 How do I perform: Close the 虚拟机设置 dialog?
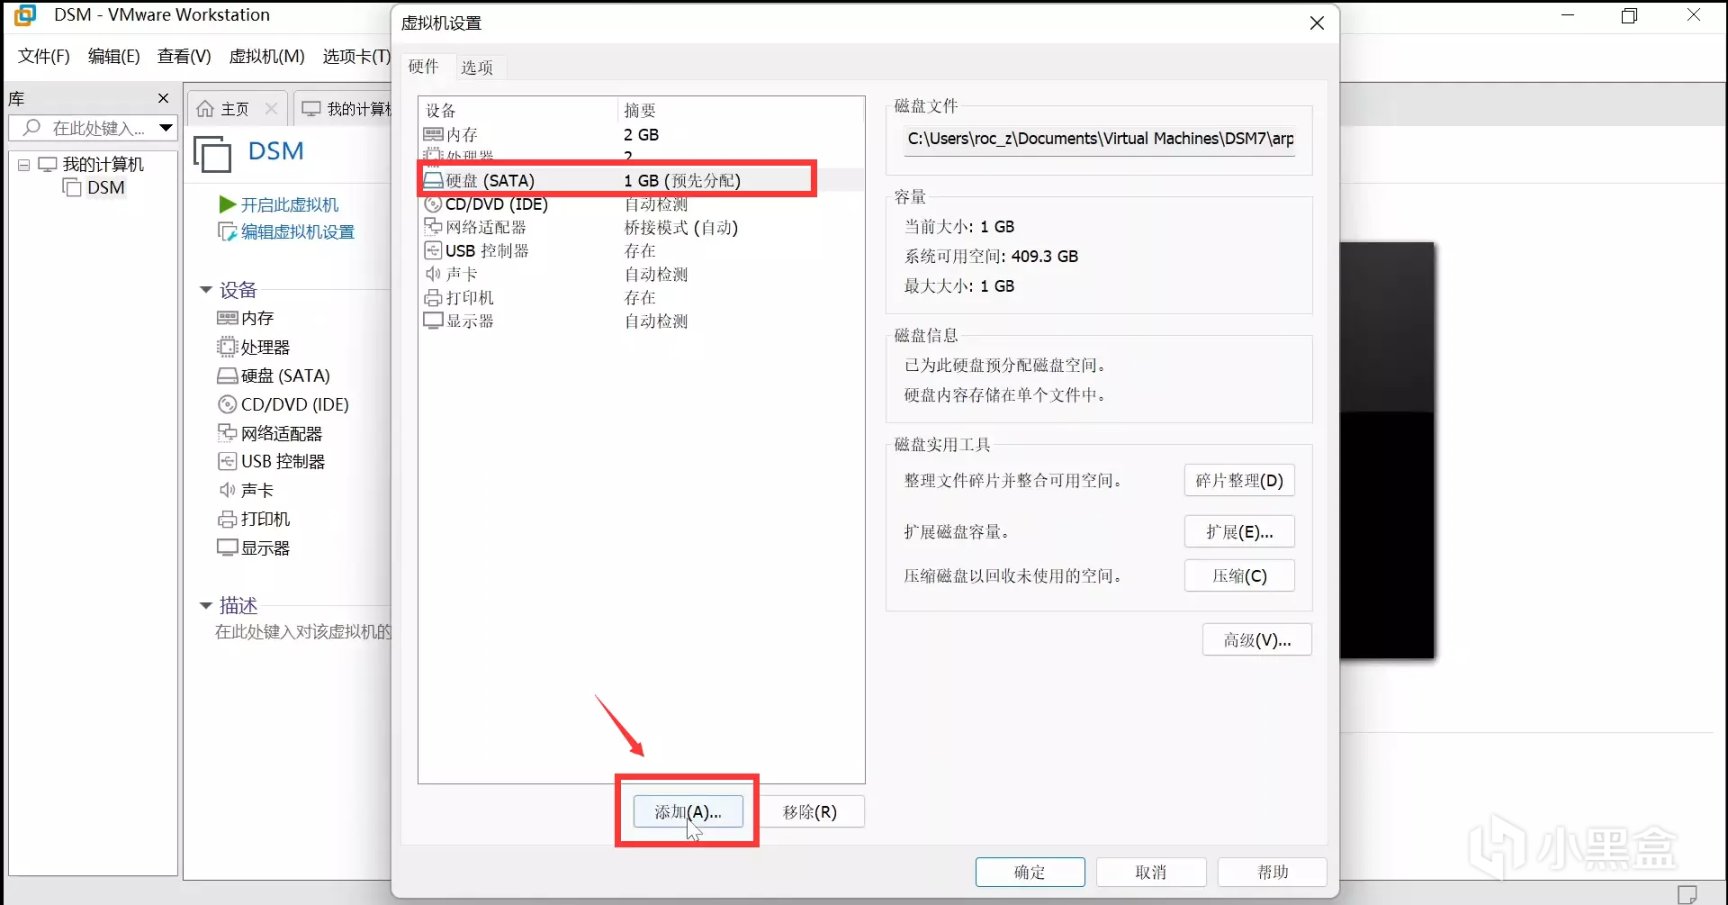[x=1317, y=23]
